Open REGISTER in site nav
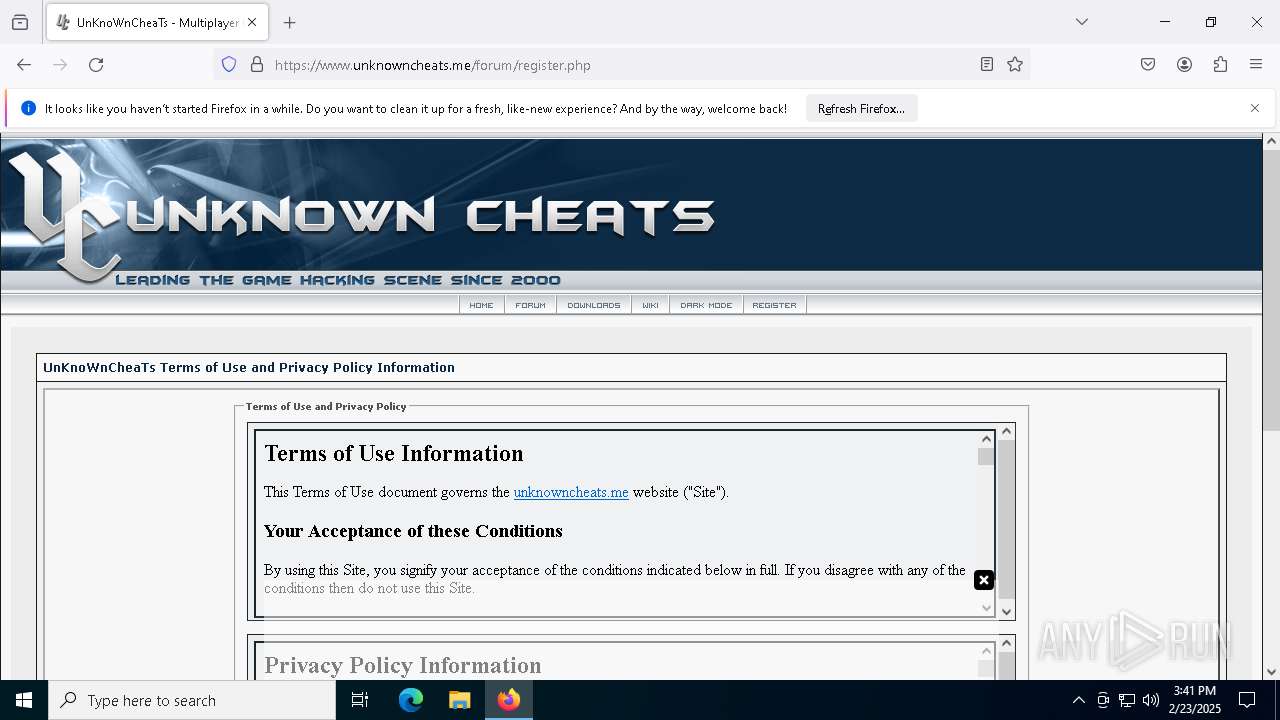This screenshot has height=720, width=1280. point(774,305)
